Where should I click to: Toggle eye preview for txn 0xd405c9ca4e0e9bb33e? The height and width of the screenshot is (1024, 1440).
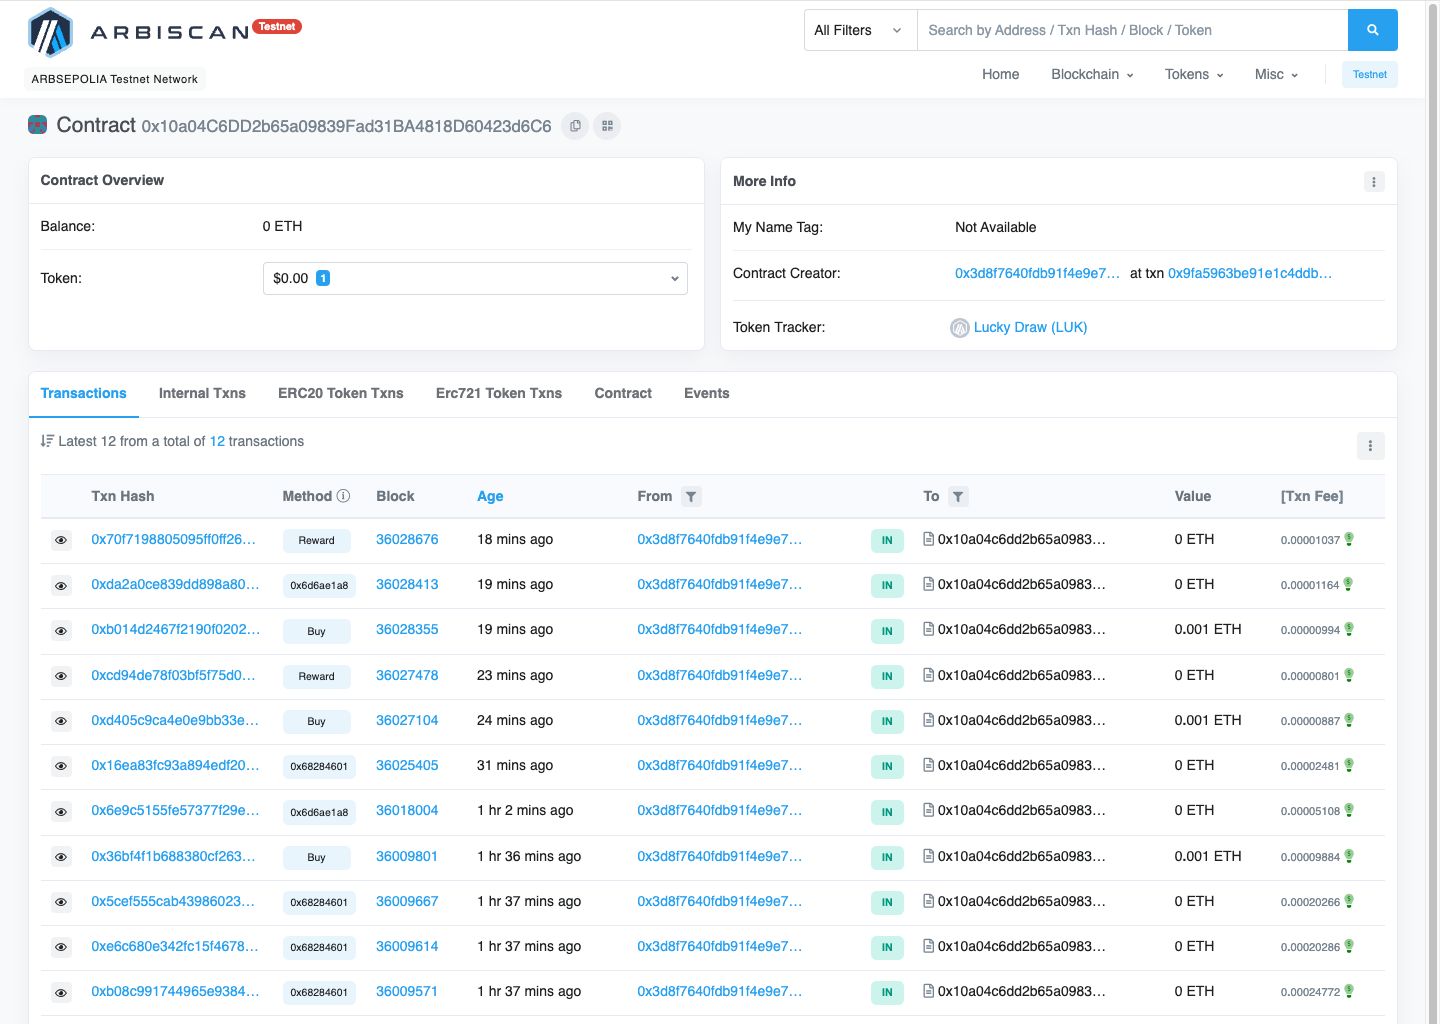coord(61,721)
